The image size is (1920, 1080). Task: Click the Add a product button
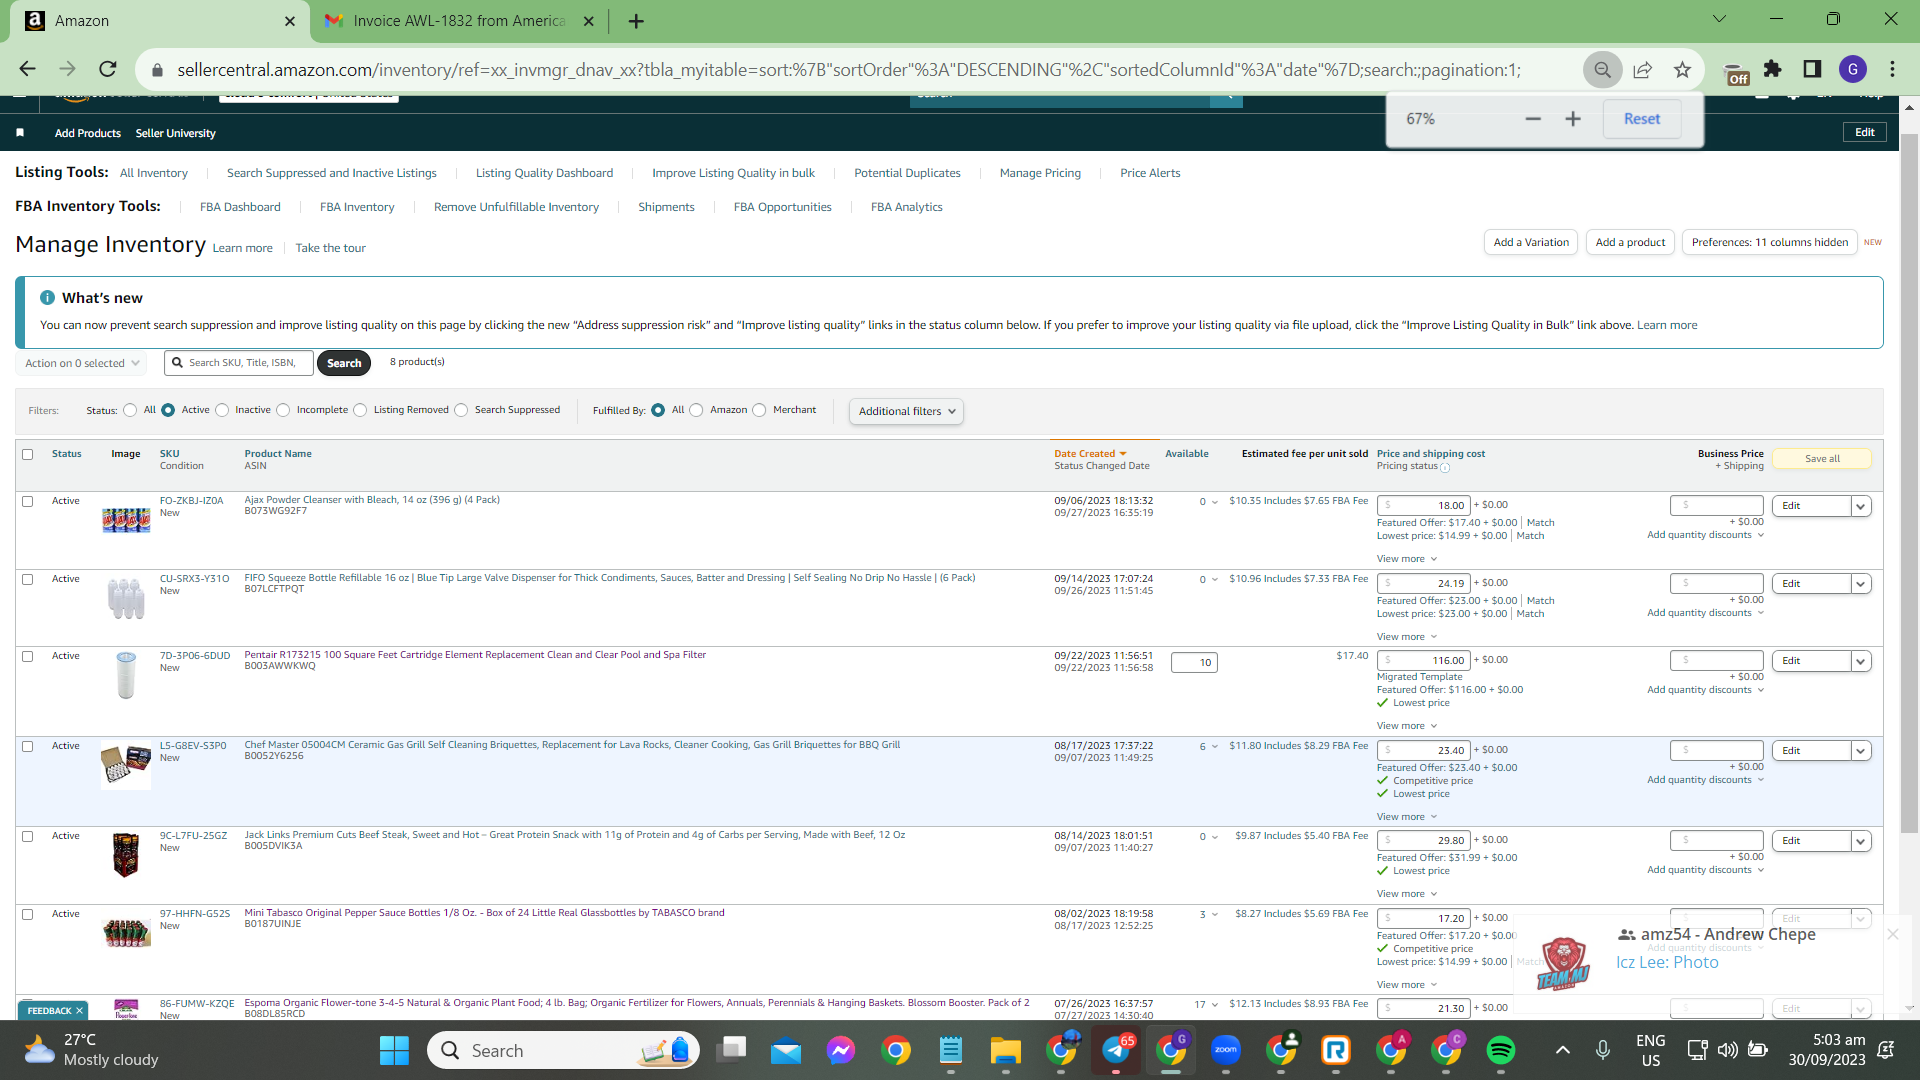tap(1630, 242)
